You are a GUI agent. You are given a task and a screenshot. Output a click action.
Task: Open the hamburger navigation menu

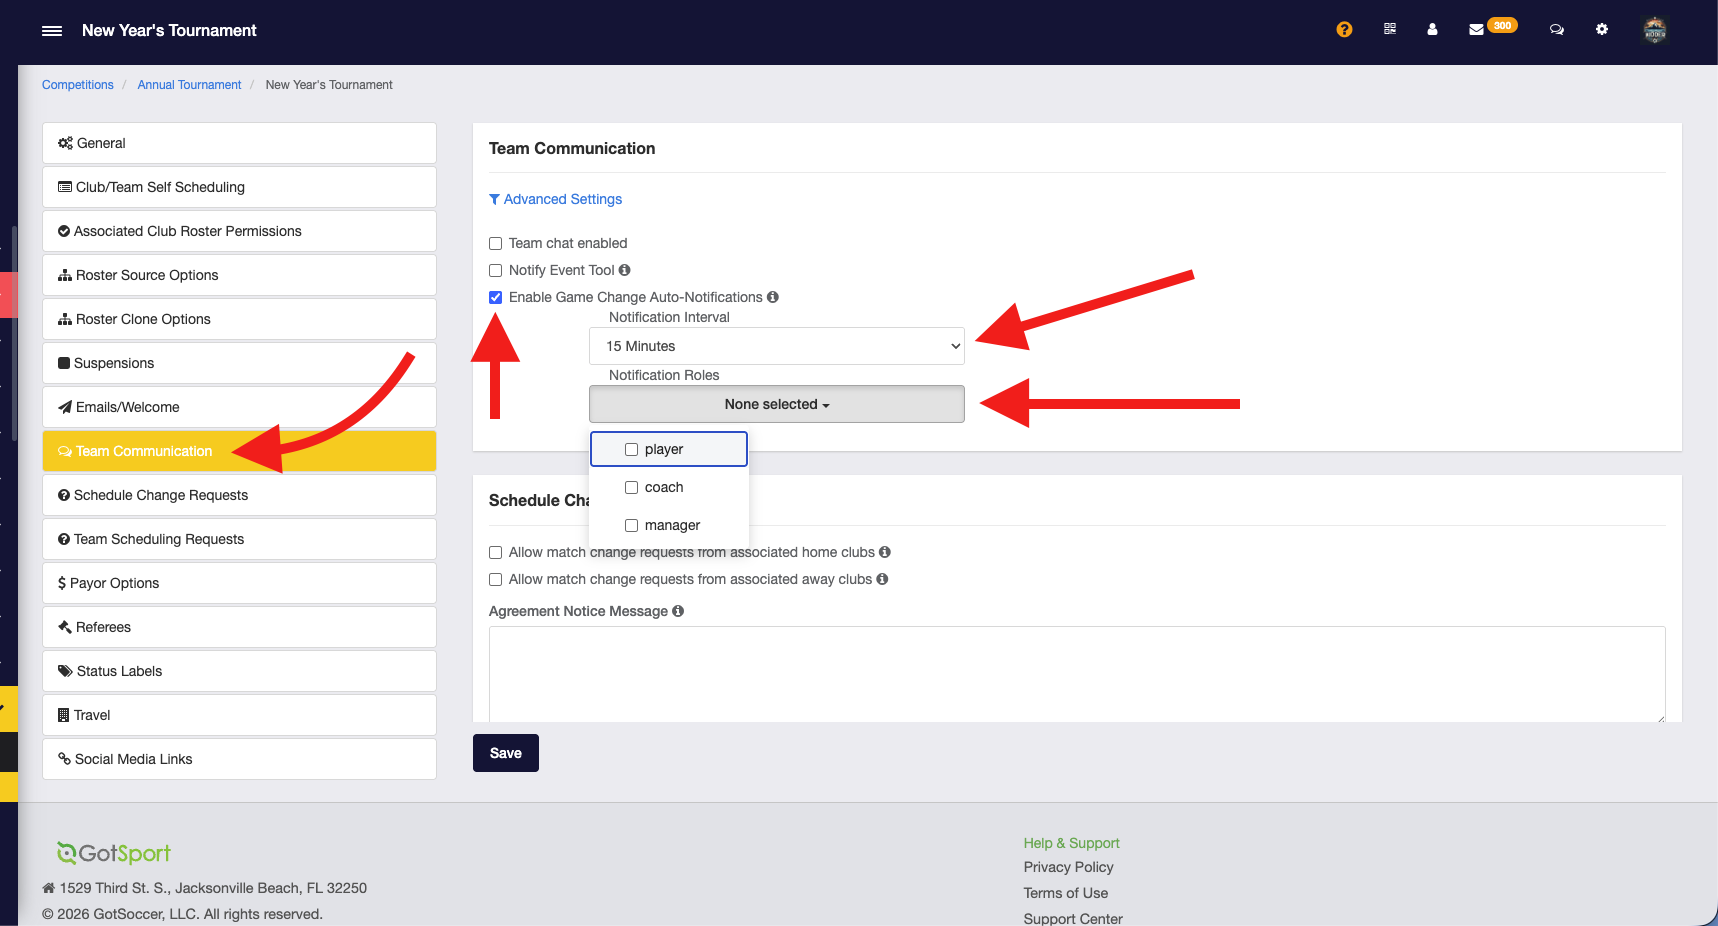[52, 31]
